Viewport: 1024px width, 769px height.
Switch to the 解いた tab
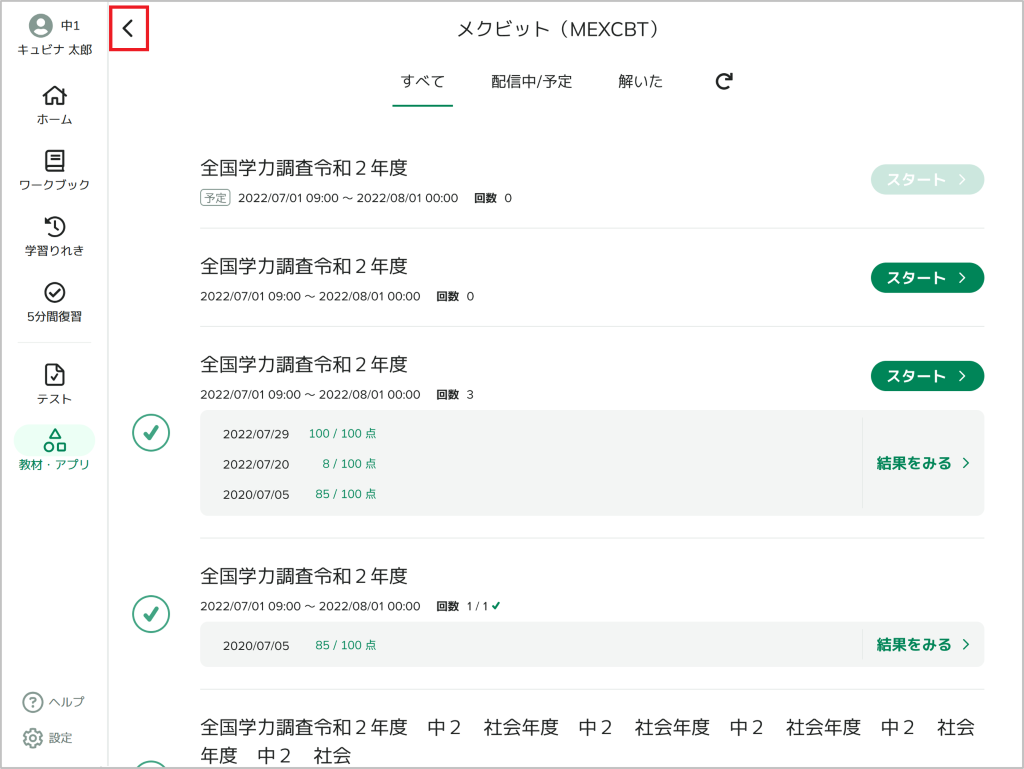(x=640, y=82)
